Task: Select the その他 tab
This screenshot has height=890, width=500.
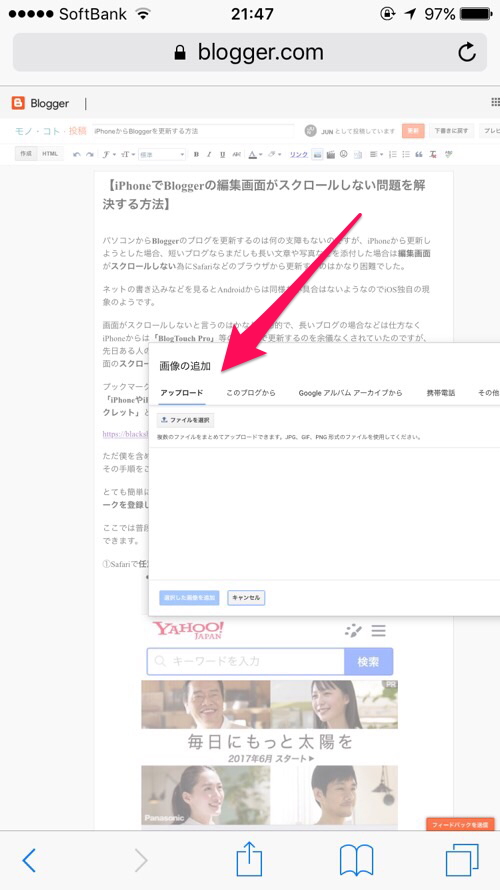Action: pos(489,393)
